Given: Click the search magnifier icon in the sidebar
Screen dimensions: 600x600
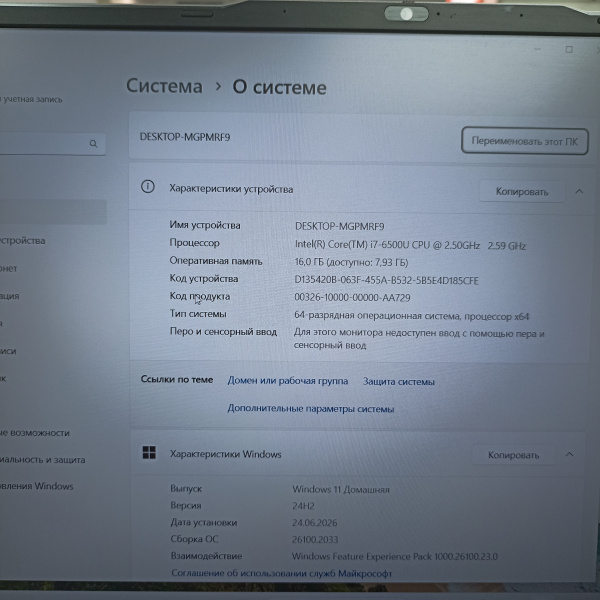Looking at the screenshot, I should (93, 144).
